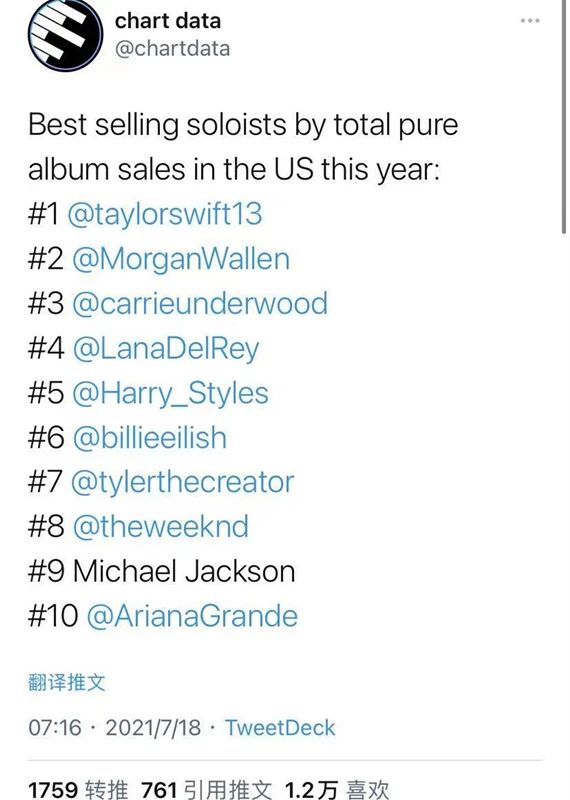View the 1.2万 喜欢 likes list
This screenshot has height=800, width=570.
(337, 789)
